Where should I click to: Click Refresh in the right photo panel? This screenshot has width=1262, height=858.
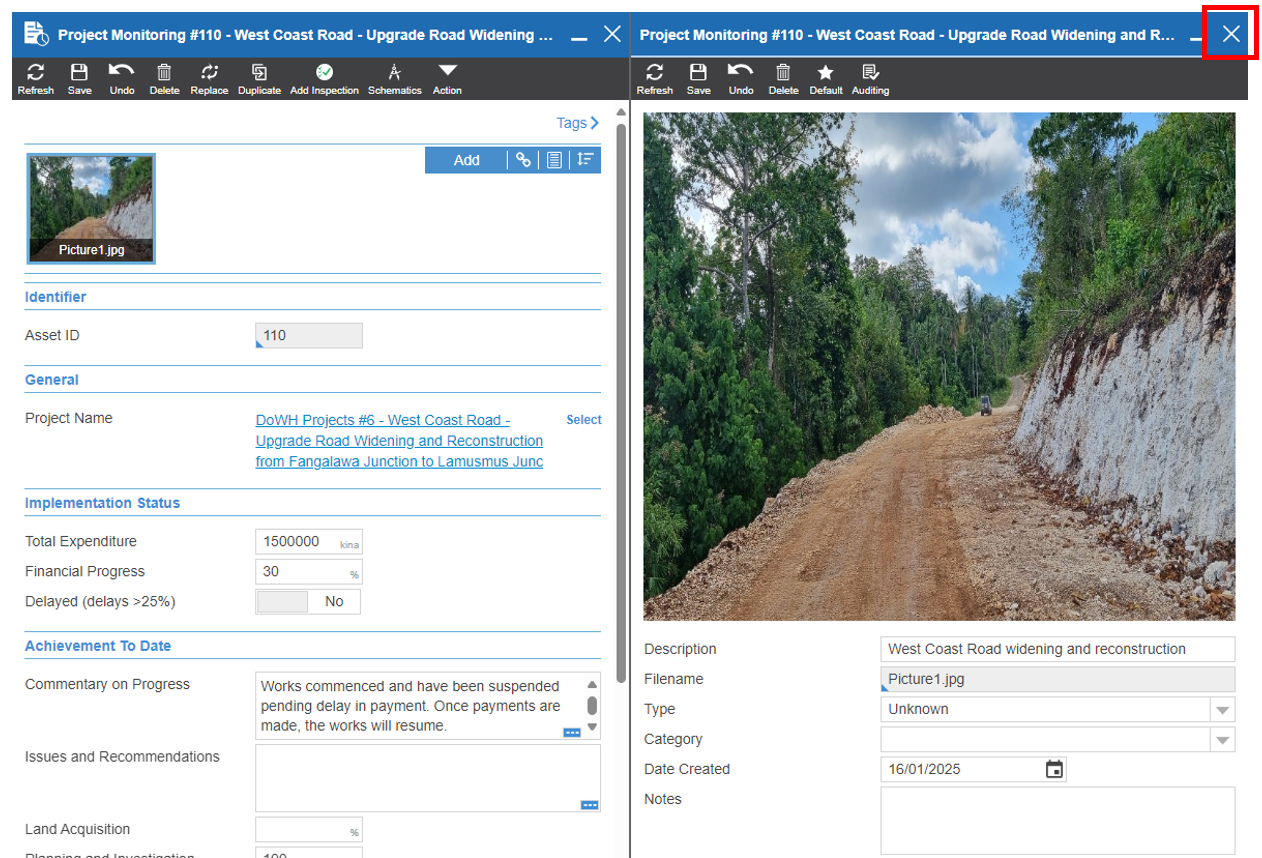click(x=655, y=79)
